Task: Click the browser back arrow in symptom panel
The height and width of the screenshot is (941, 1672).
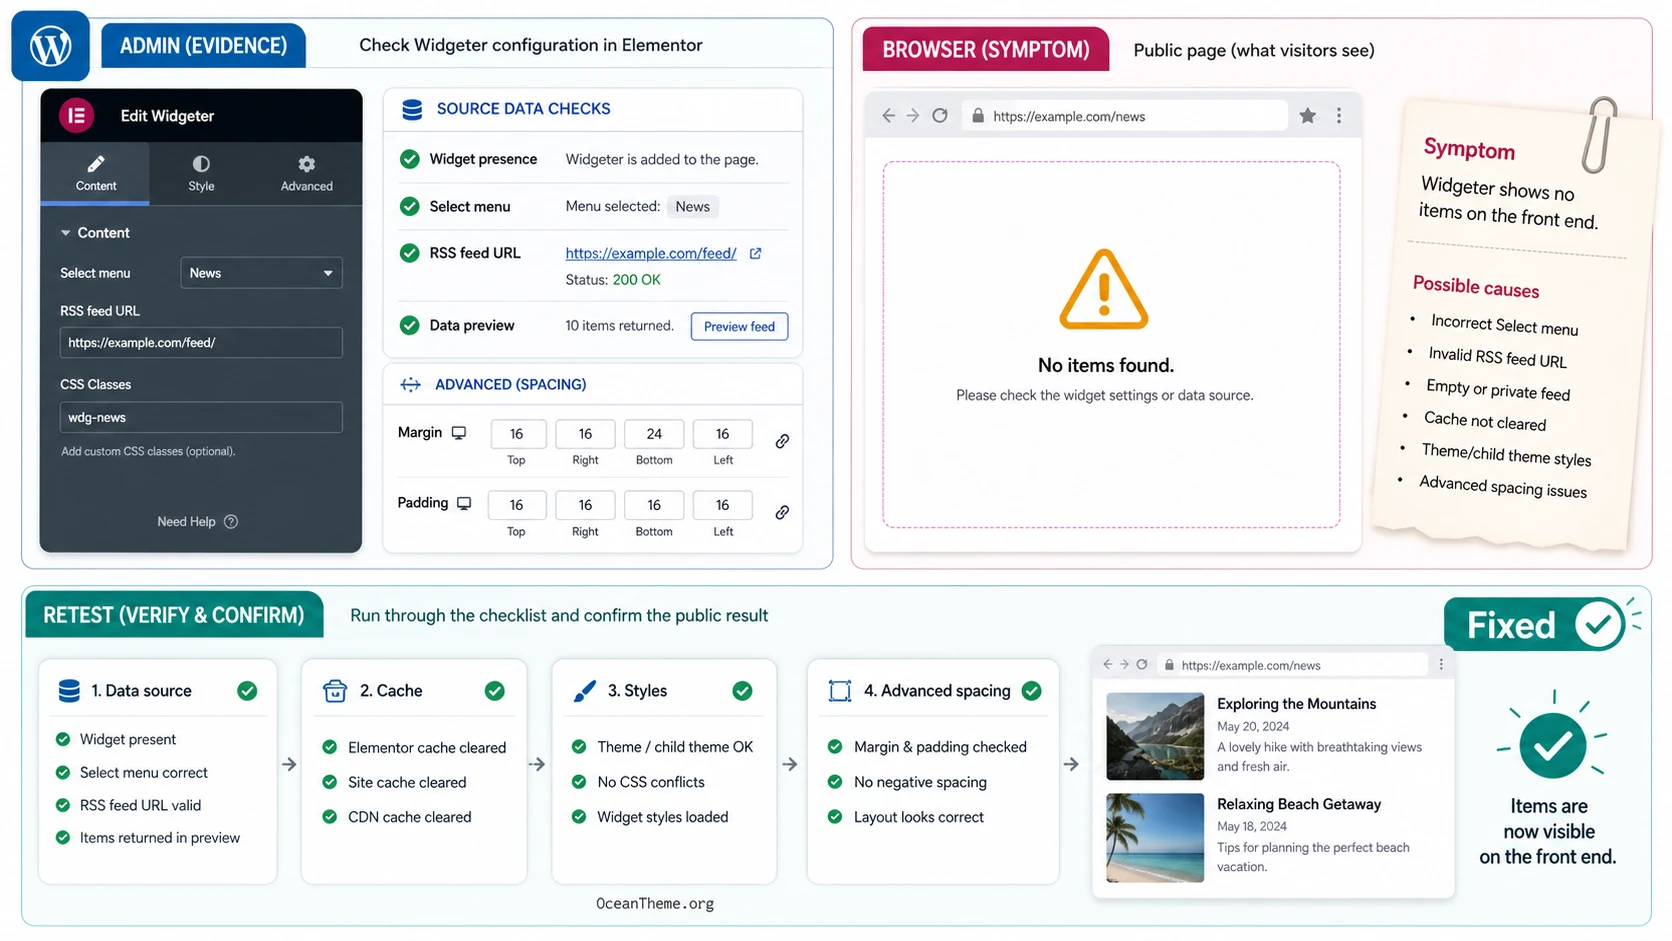Action: coord(888,116)
